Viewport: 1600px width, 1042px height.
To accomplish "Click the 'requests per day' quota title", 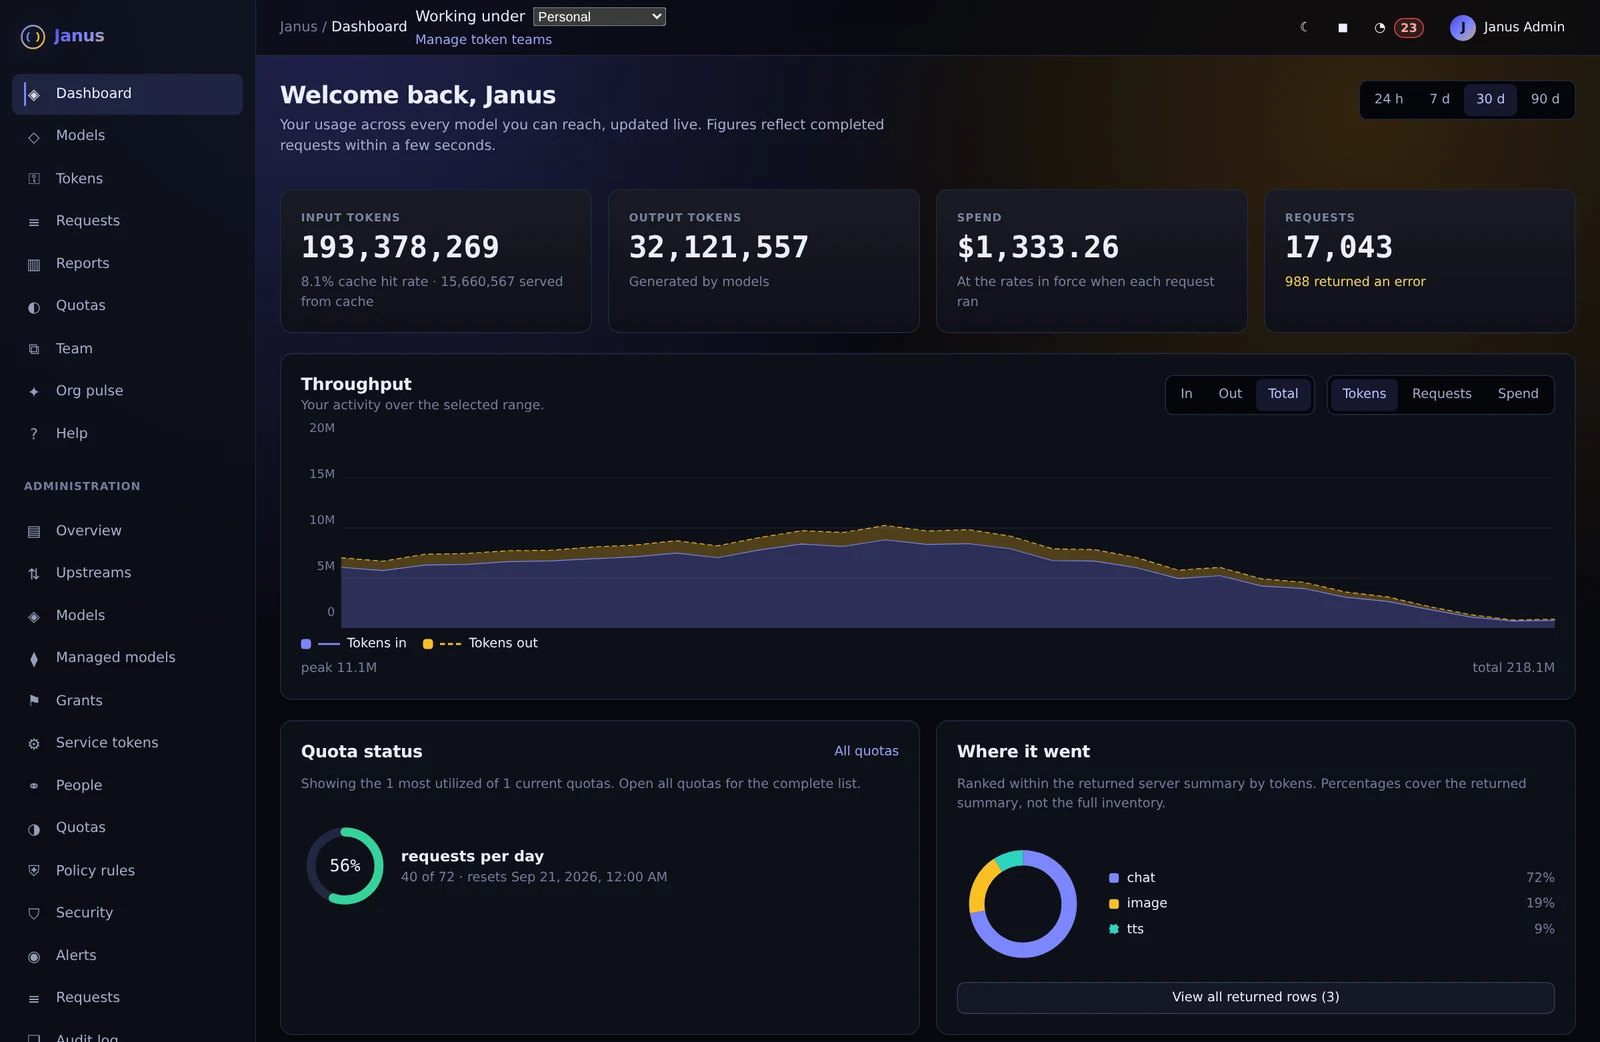I will tap(472, 857).
